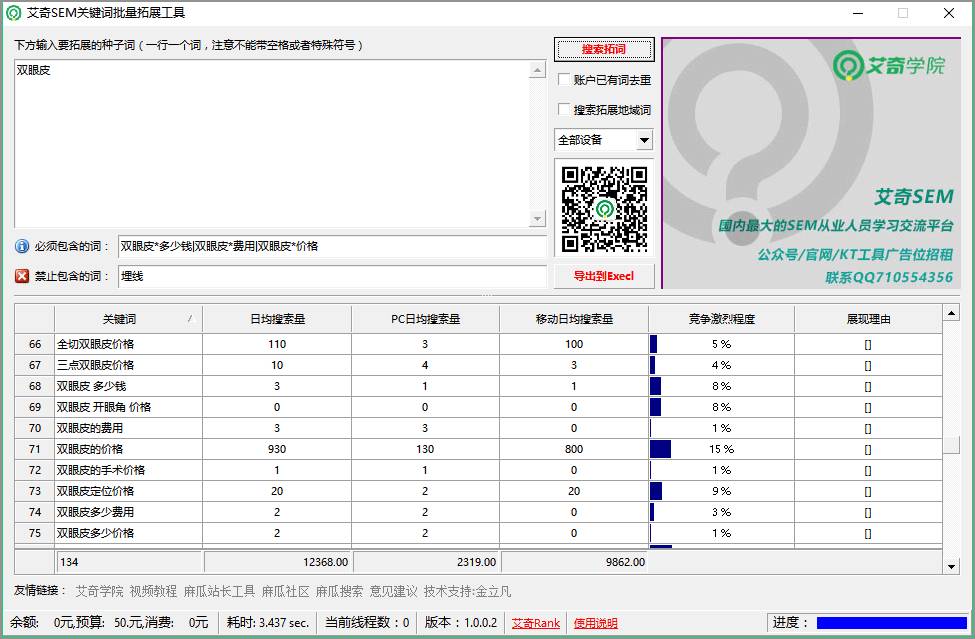Sort by 关键词 column header
This screenshot has width=975, height=639.
click(x=128, y=319)
